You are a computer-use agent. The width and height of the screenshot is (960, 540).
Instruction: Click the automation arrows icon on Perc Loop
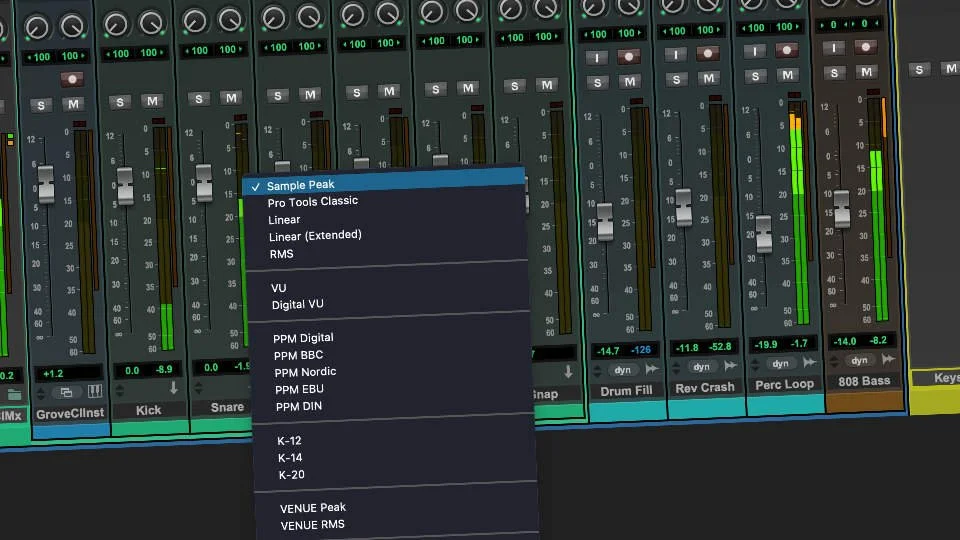809,362
